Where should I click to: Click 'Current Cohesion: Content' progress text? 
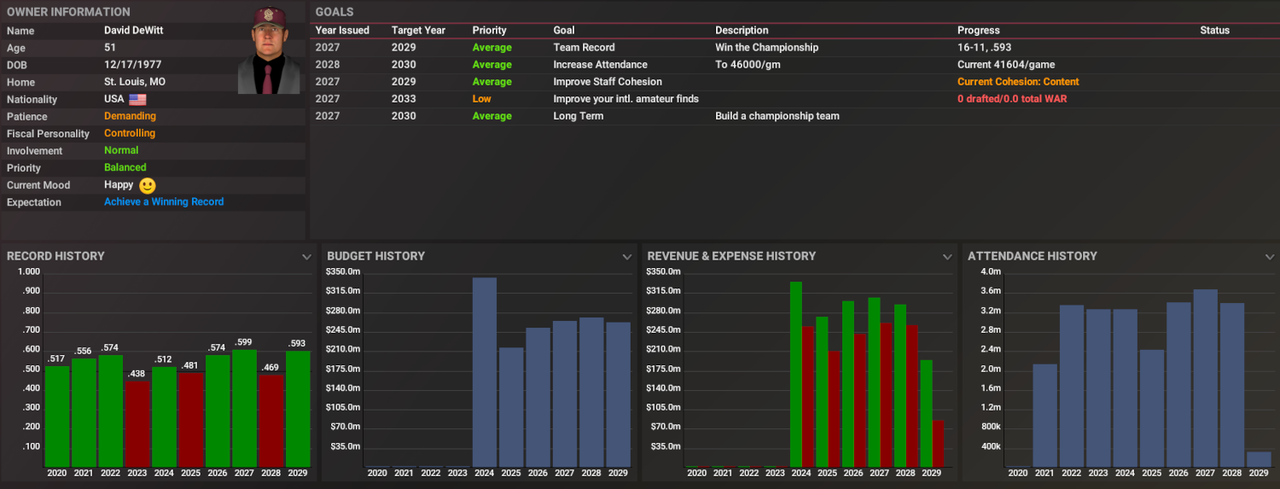1018,82
